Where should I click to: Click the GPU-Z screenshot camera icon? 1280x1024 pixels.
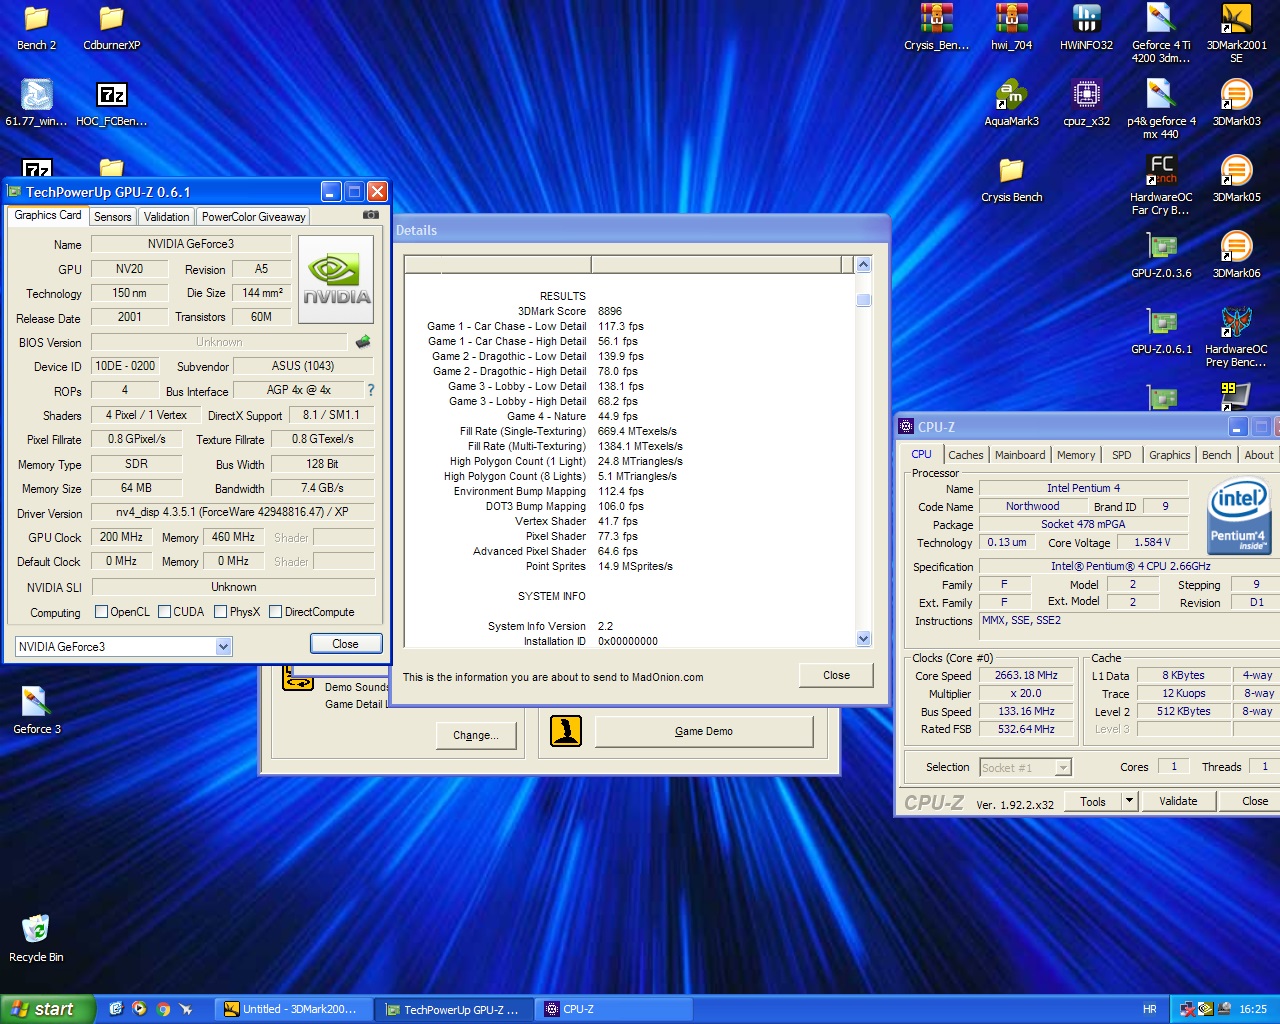[x=371, y=215]
